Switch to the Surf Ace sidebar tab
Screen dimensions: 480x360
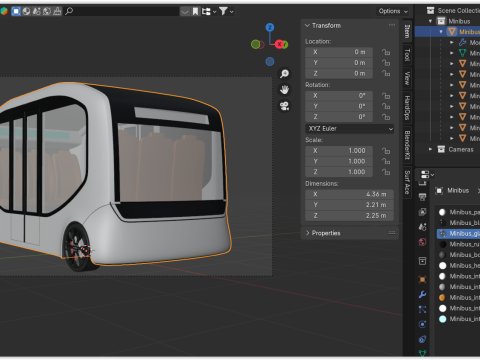(407, 182)
